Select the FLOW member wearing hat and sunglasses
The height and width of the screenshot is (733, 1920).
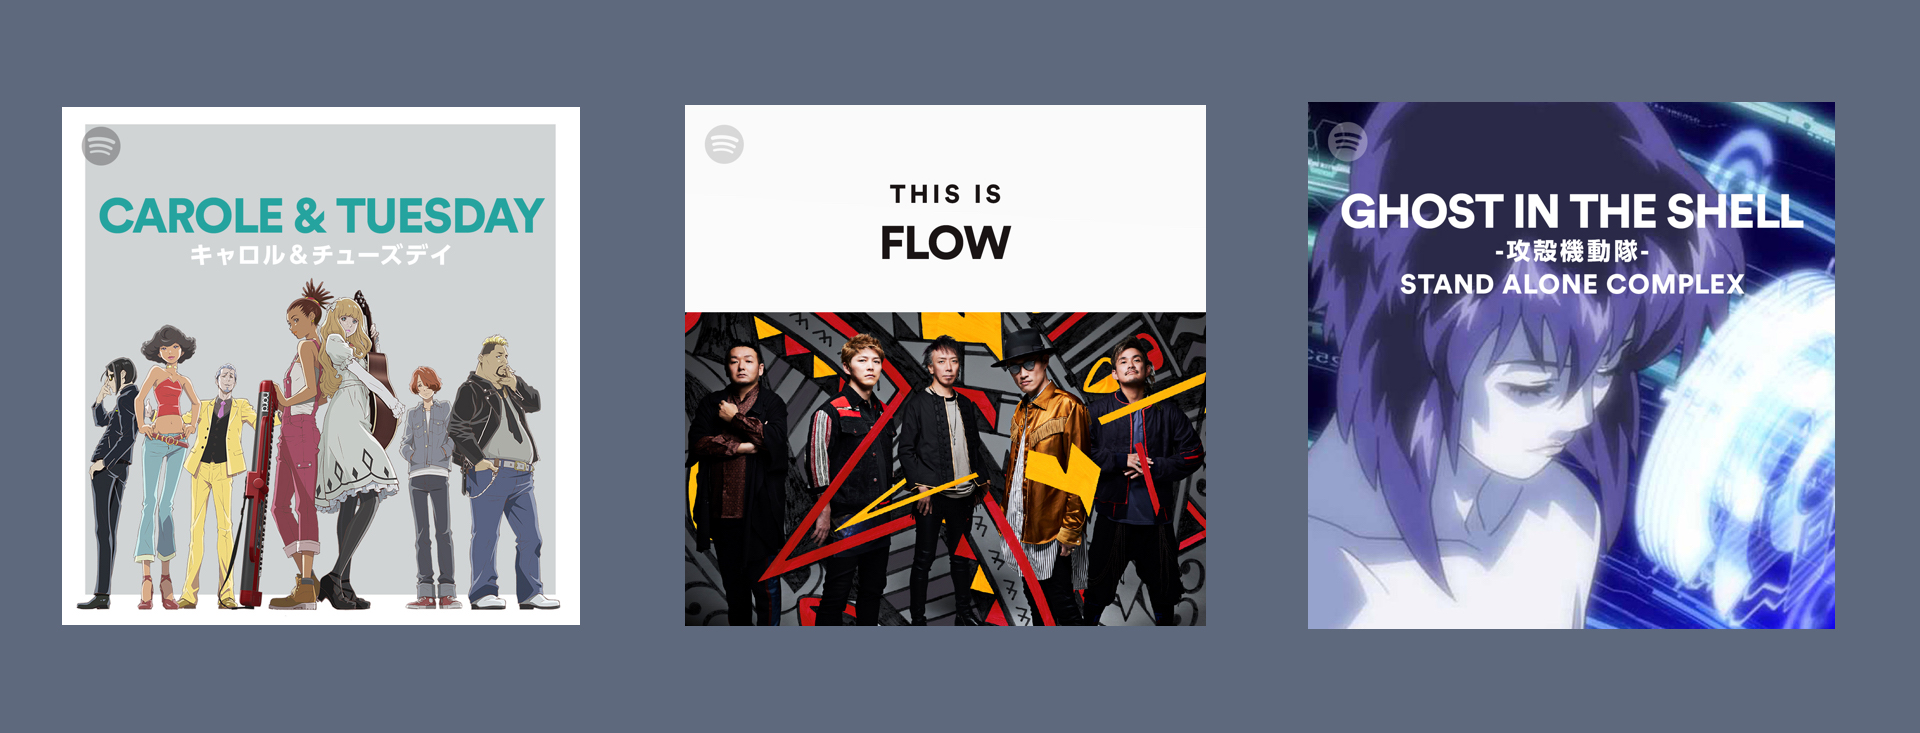pos(1045,470)
